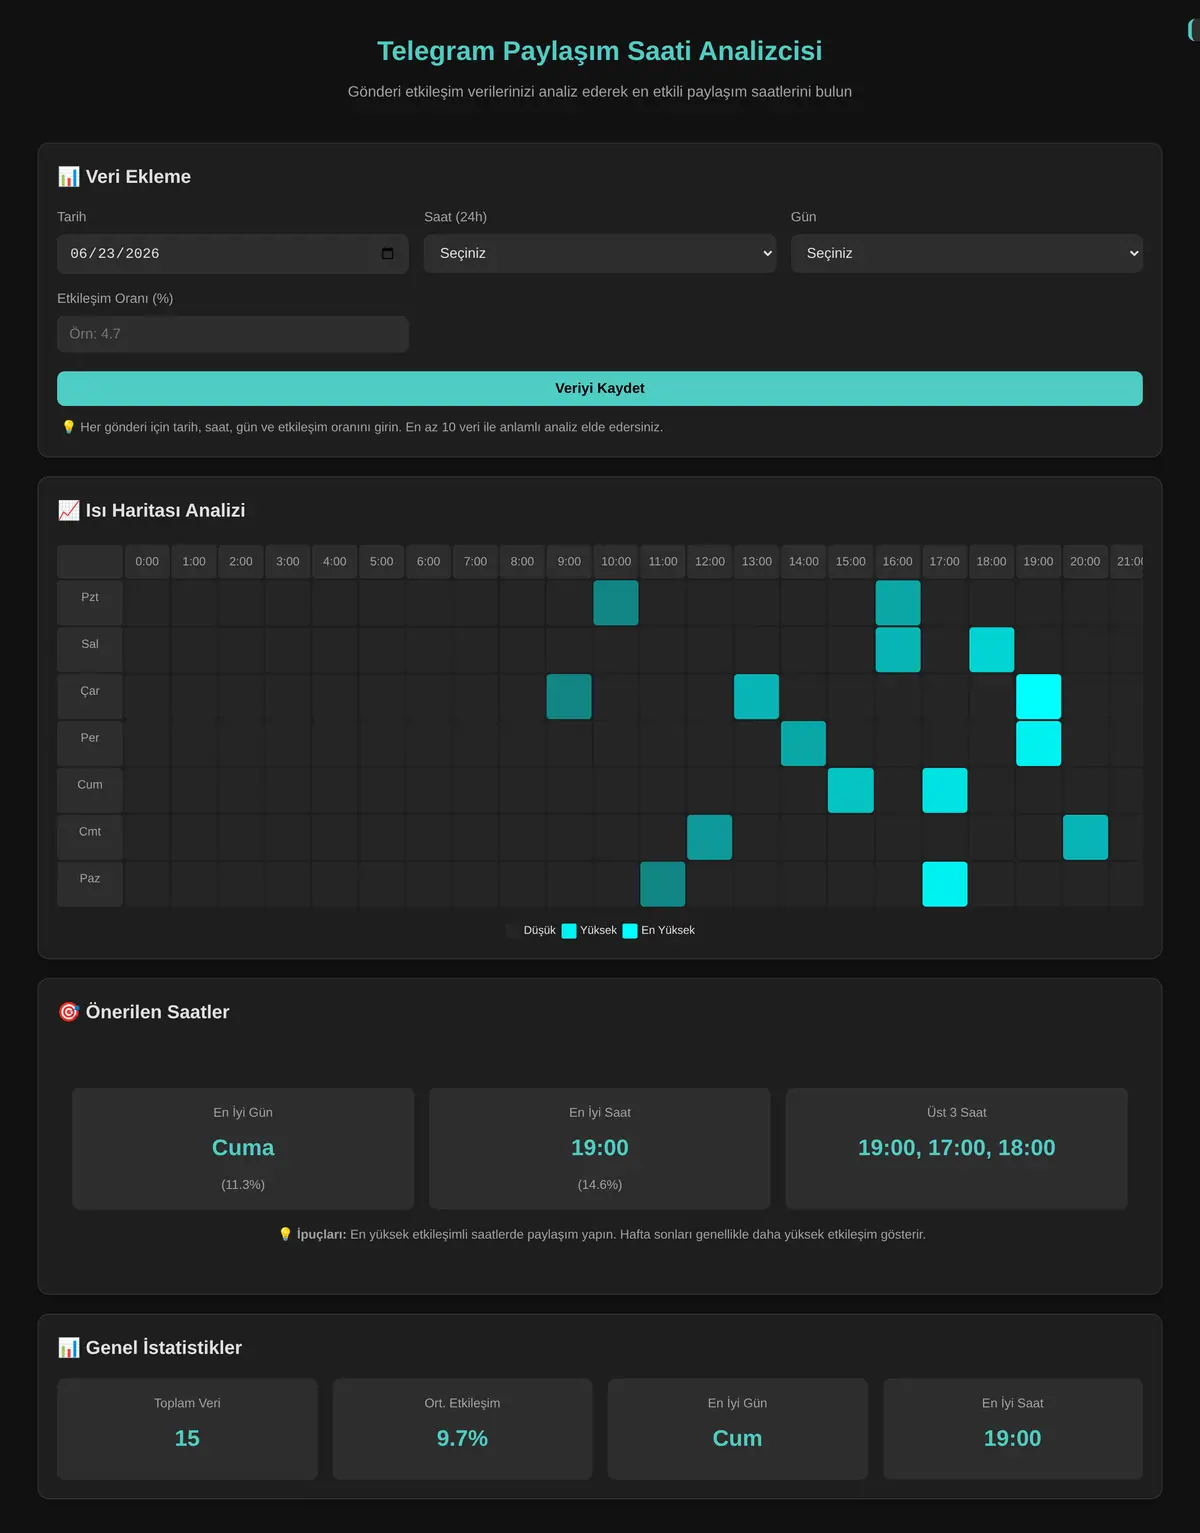The image size is (1200, 1533).
Task: Save the entry with Veriyi Kaydet
Action: pyautogui.click(x=600, y=389)
